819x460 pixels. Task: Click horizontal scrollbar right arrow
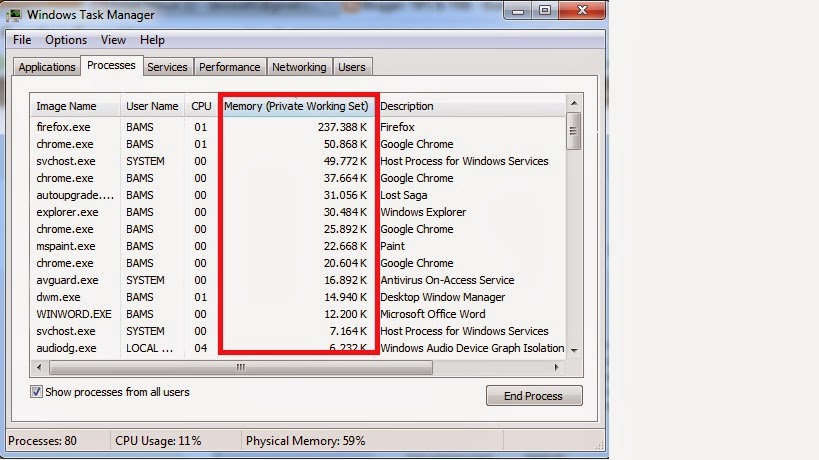(557, 367)
